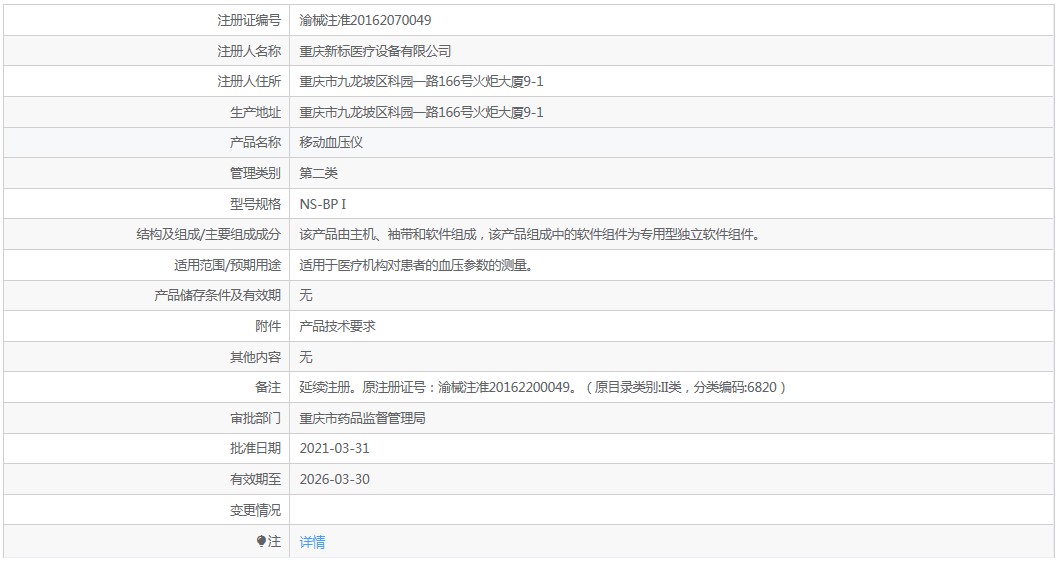Select the expiry date 2026-03-30
Image resolution: width=1058 pixels, height=562 pixels.
[x=335, y=480]
